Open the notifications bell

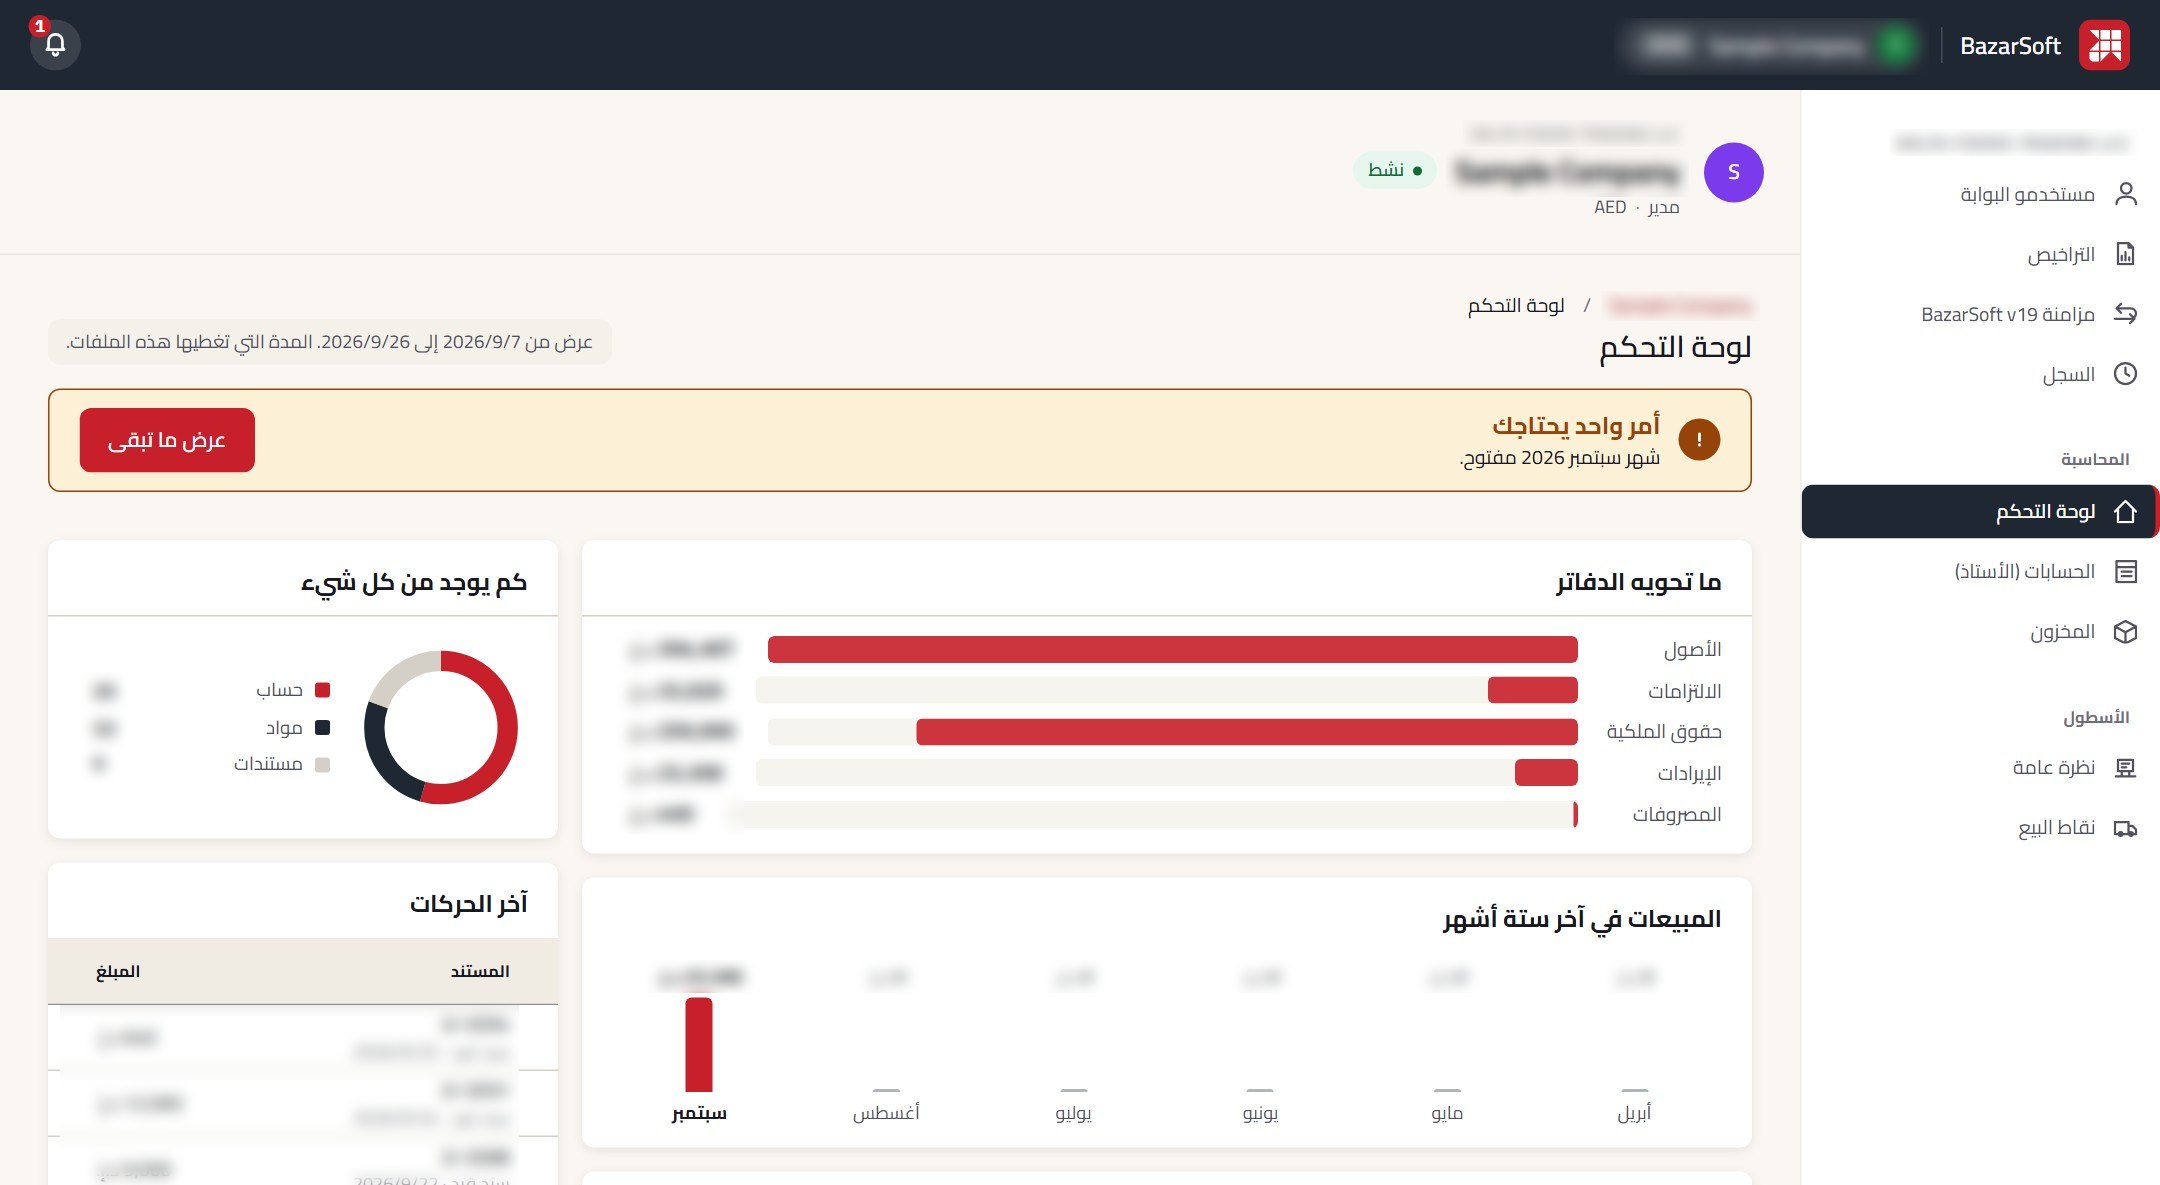click(x=55, y=45)
